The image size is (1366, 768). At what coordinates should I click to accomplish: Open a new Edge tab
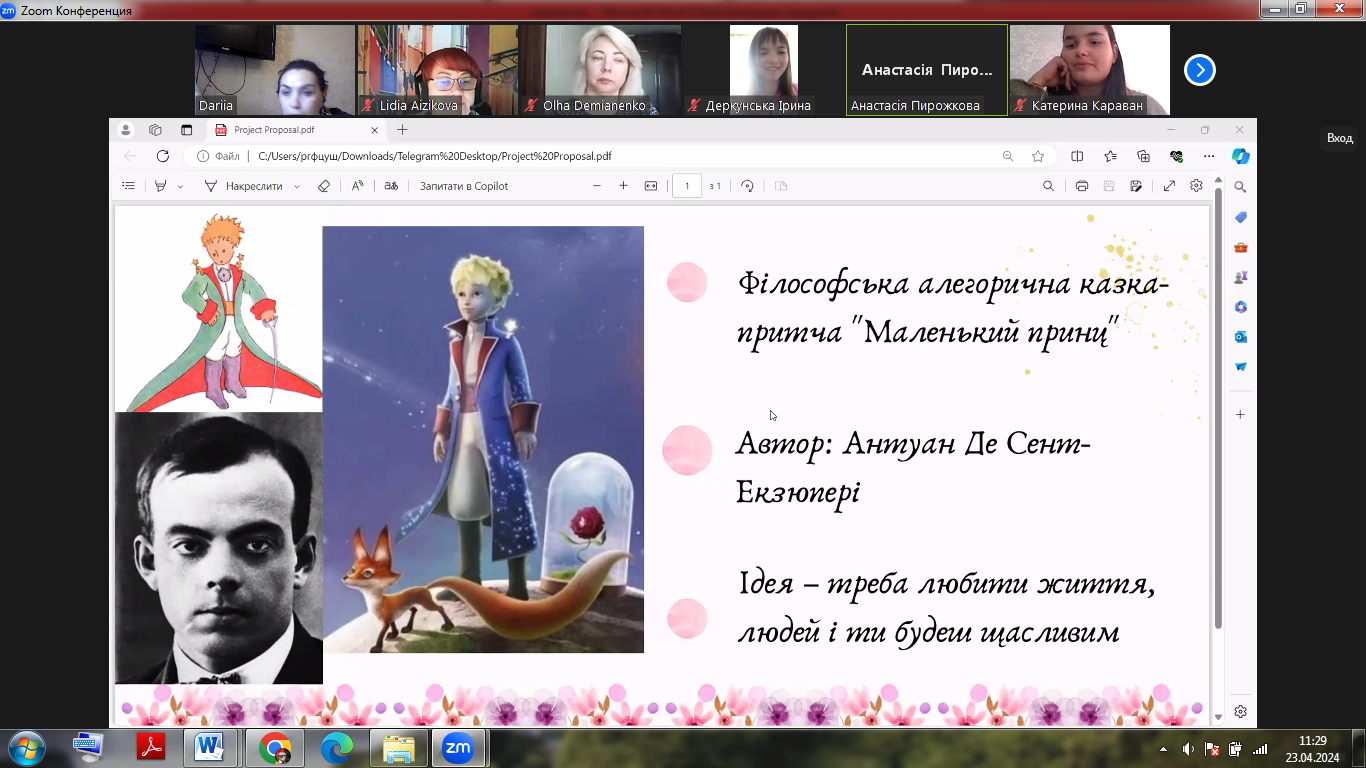point(402,130)
